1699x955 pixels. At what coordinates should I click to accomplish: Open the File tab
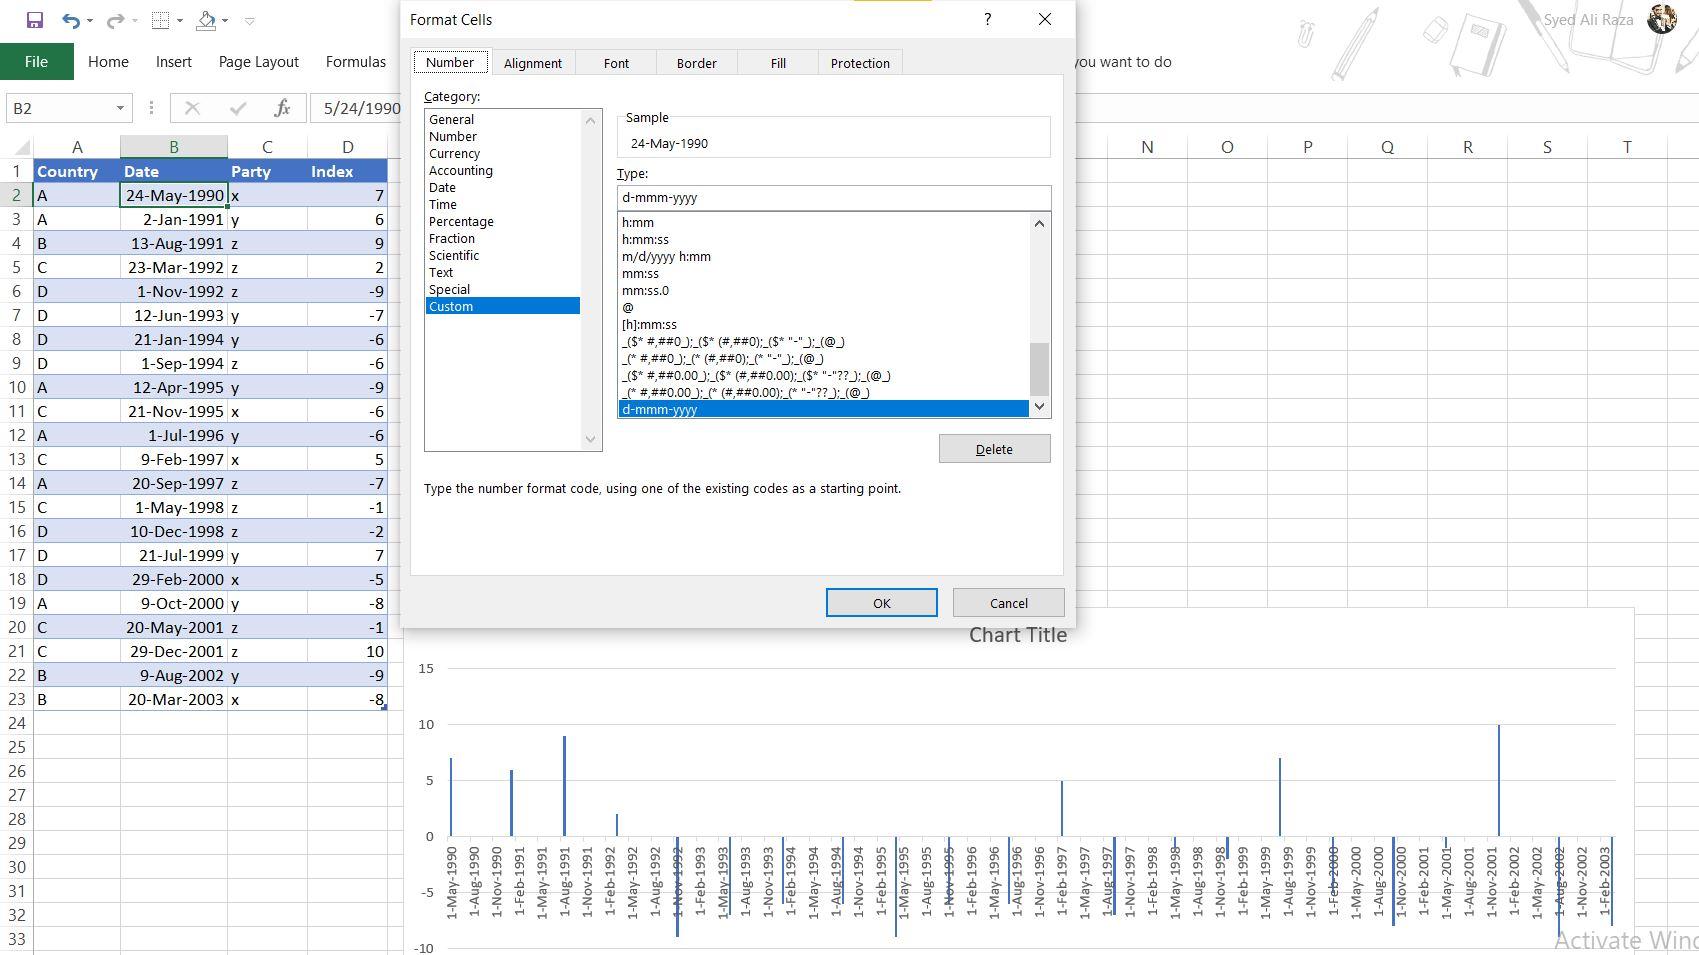(36, 62)
